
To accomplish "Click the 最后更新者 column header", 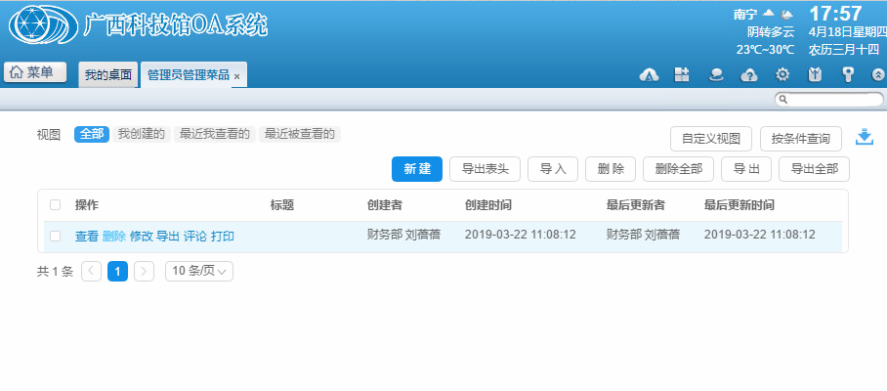I will pos(636,205).
